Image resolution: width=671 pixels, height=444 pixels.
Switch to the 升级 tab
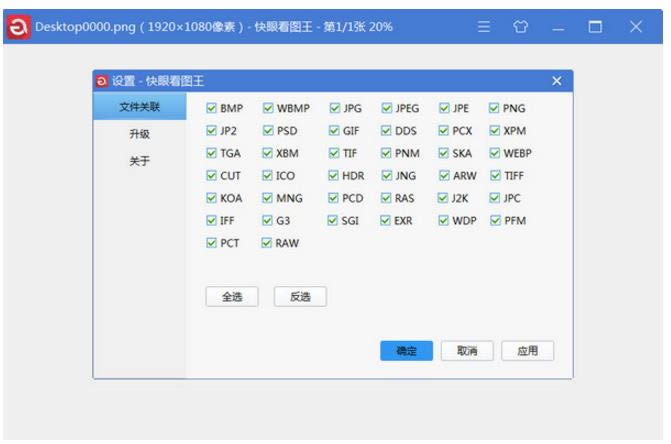coord(140,134)
